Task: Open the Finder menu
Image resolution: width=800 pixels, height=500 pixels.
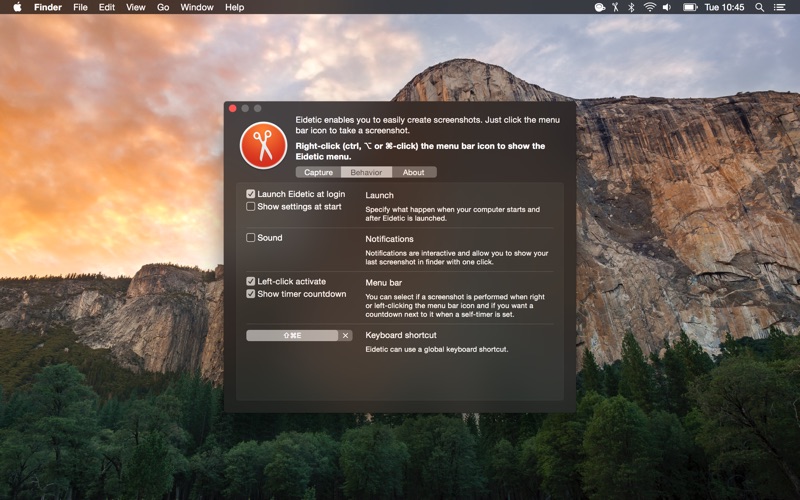Action: pos(48,7)
